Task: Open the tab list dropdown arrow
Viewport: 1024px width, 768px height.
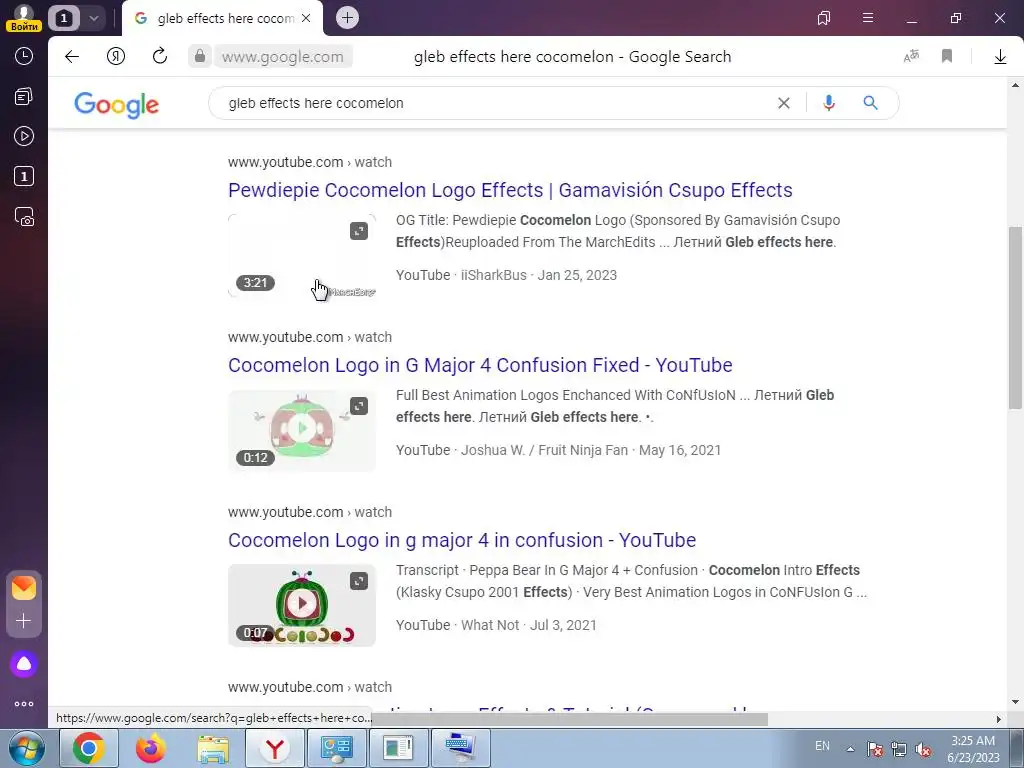Action: (x=93, y=18)
